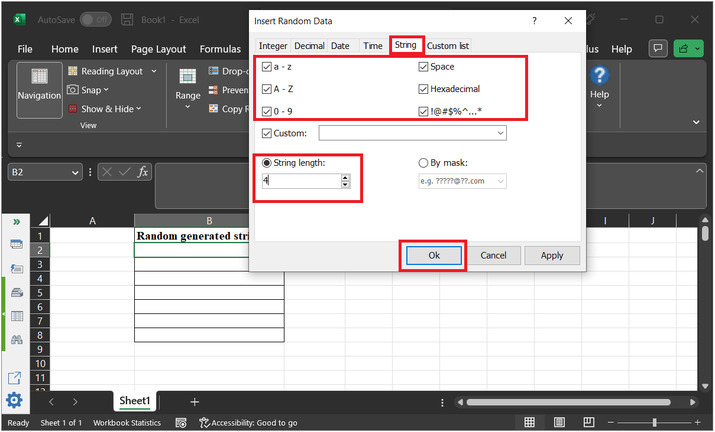The image size is (715, 432).
Task: Click the Apply button
Action: coord(552,255)
